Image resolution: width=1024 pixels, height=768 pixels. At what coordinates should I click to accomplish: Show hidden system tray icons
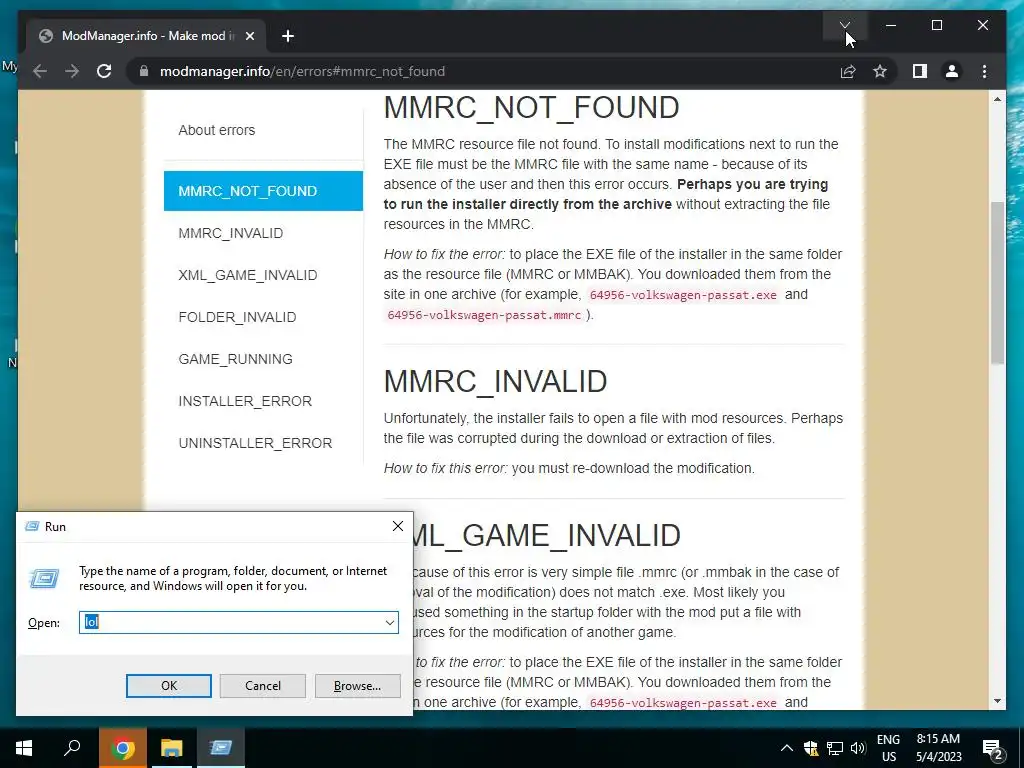pyautogui.click(x=787, y=748)
